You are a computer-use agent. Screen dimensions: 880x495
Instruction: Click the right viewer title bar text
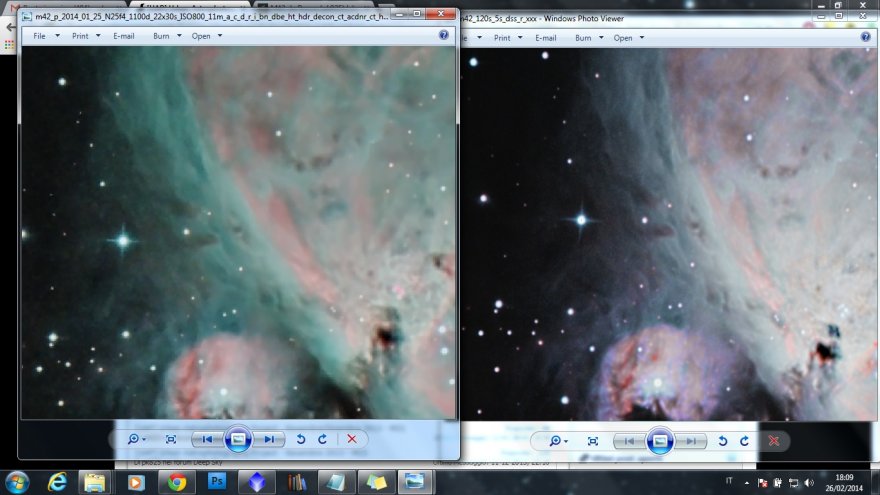point(542,19)
